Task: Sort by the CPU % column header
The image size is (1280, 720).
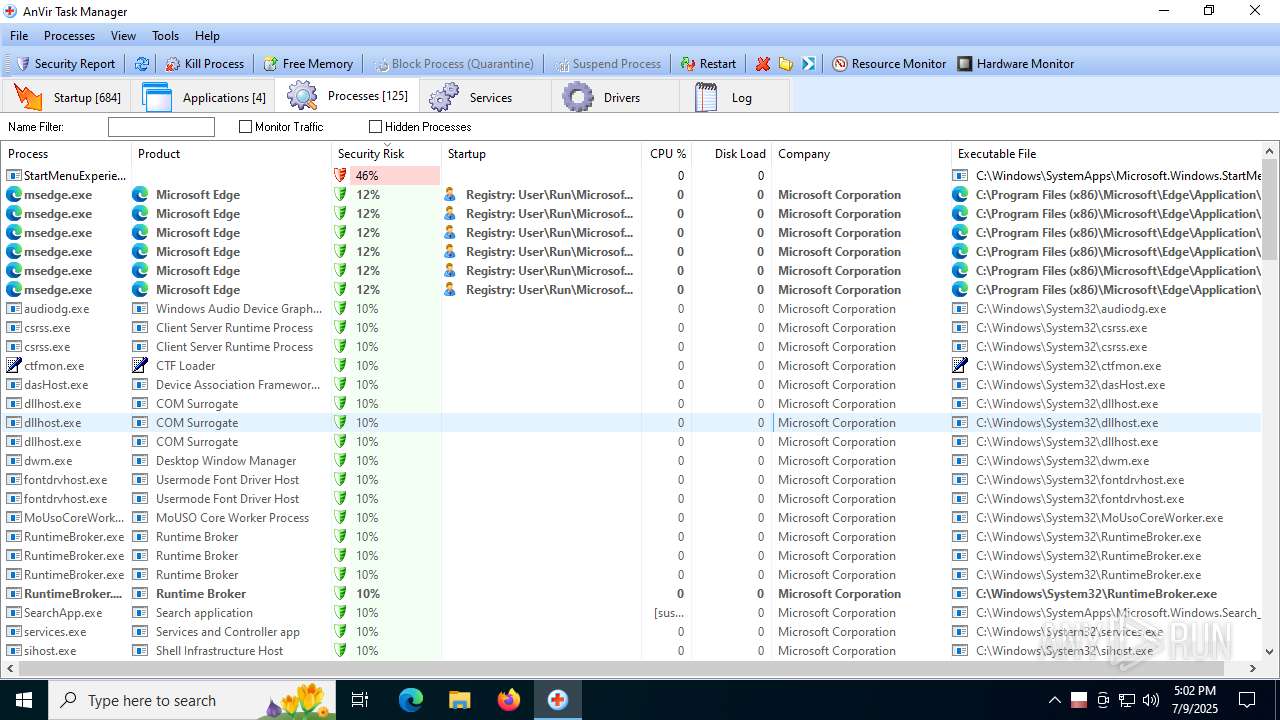Action: click(666, 154)
